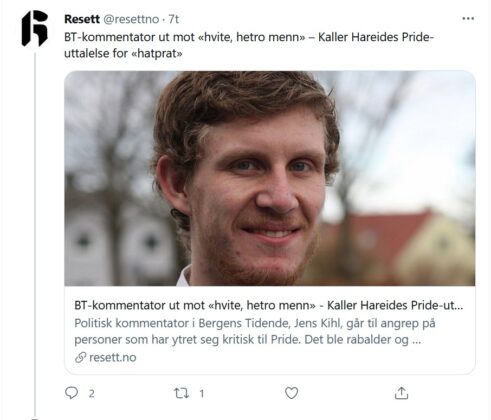491x420 pixels.
Task: Click the resett.no domain link
Action: pyautogui.click(x=113, y=358)
